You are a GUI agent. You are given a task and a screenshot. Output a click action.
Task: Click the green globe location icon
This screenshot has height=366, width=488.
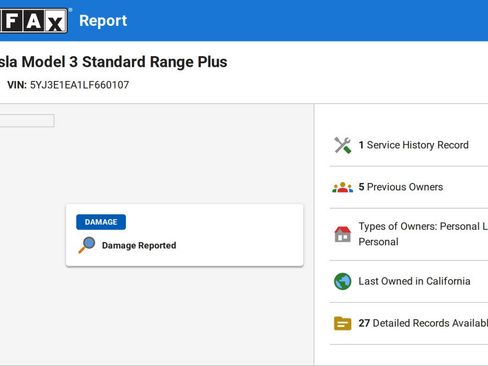[x=343, y=281]
